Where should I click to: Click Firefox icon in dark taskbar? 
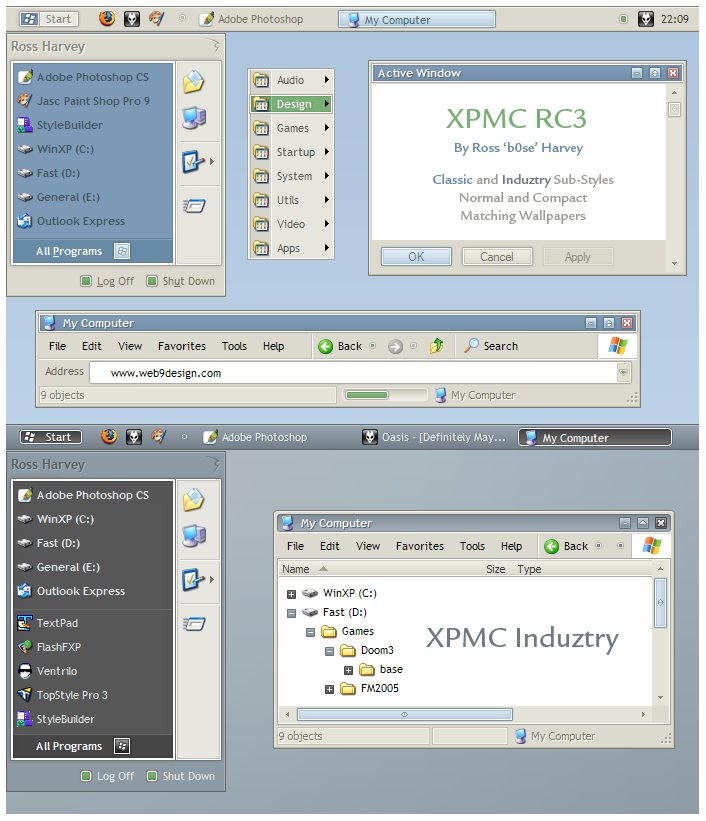pos(109,437)
